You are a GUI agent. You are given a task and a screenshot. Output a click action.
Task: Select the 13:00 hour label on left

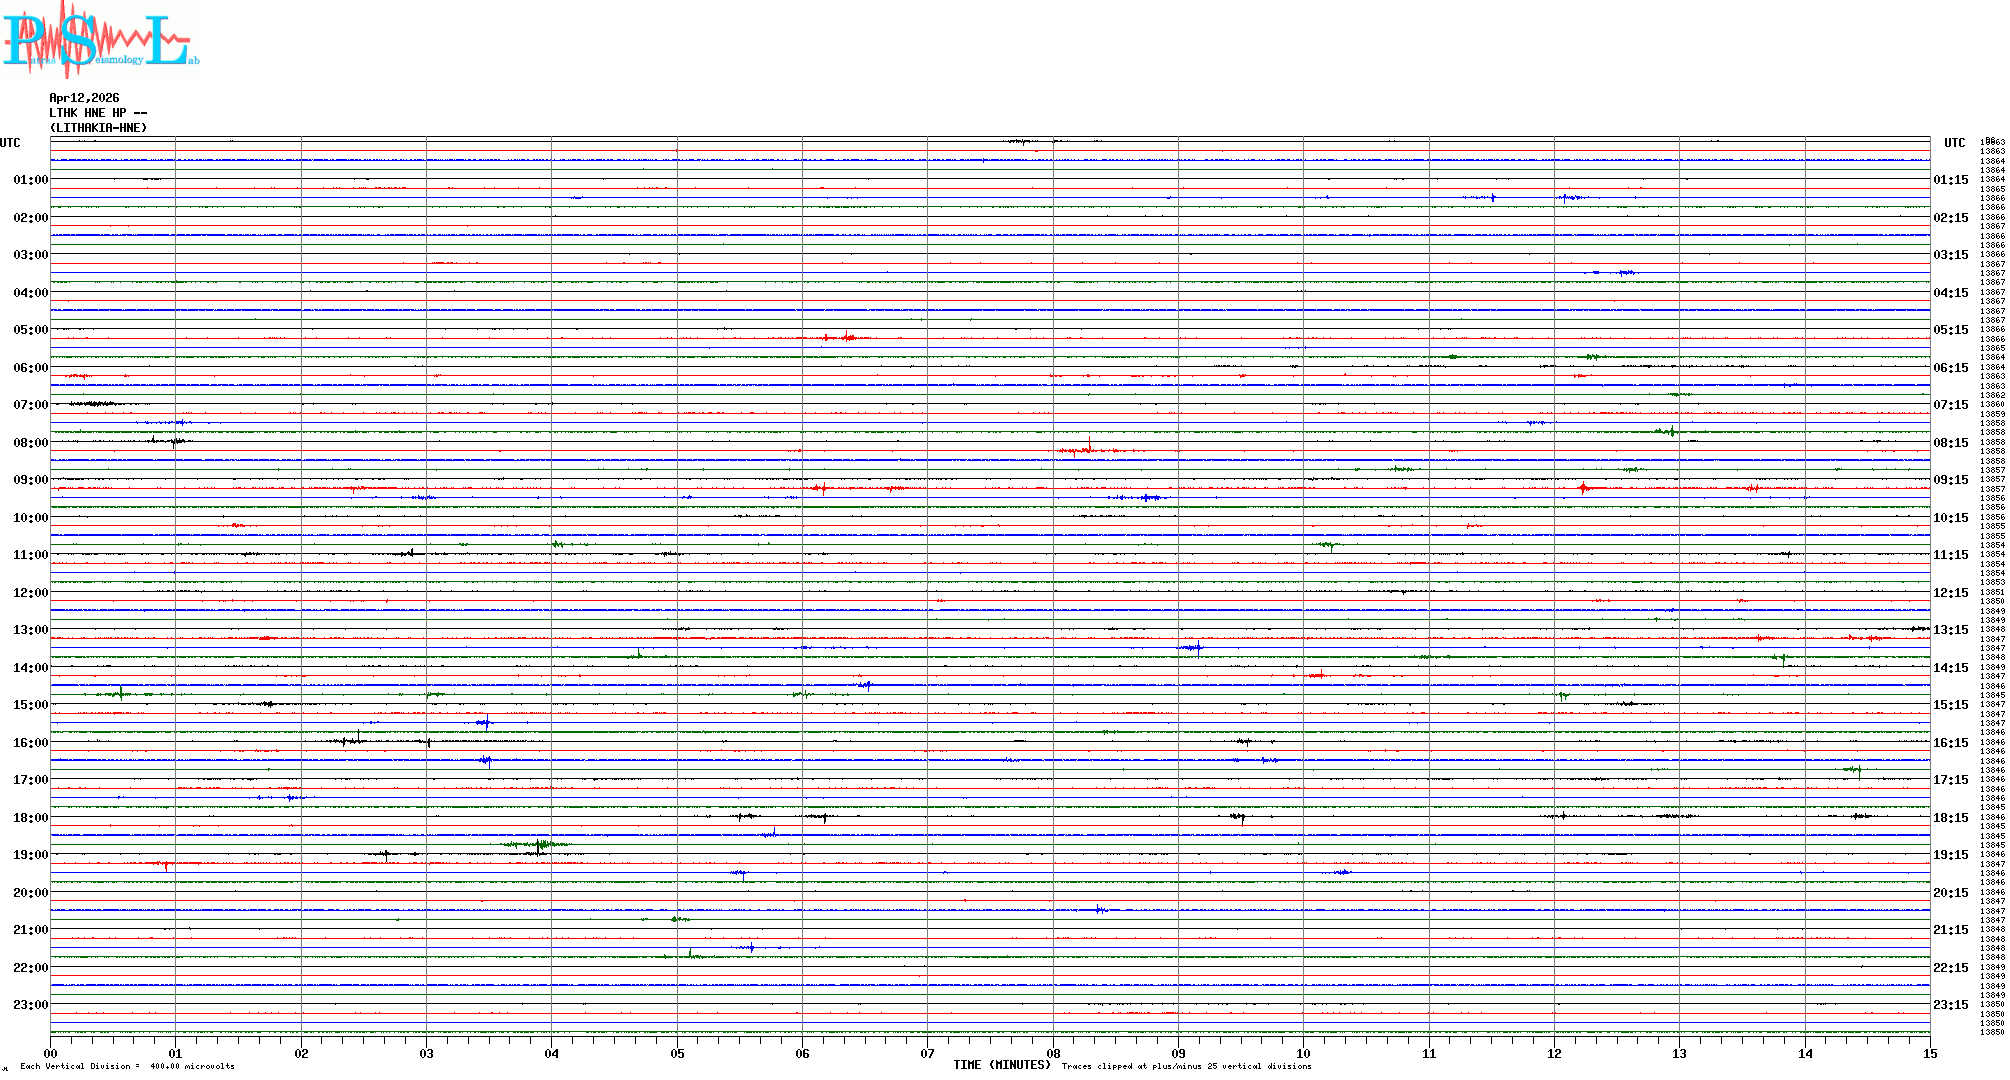[30, 630]
